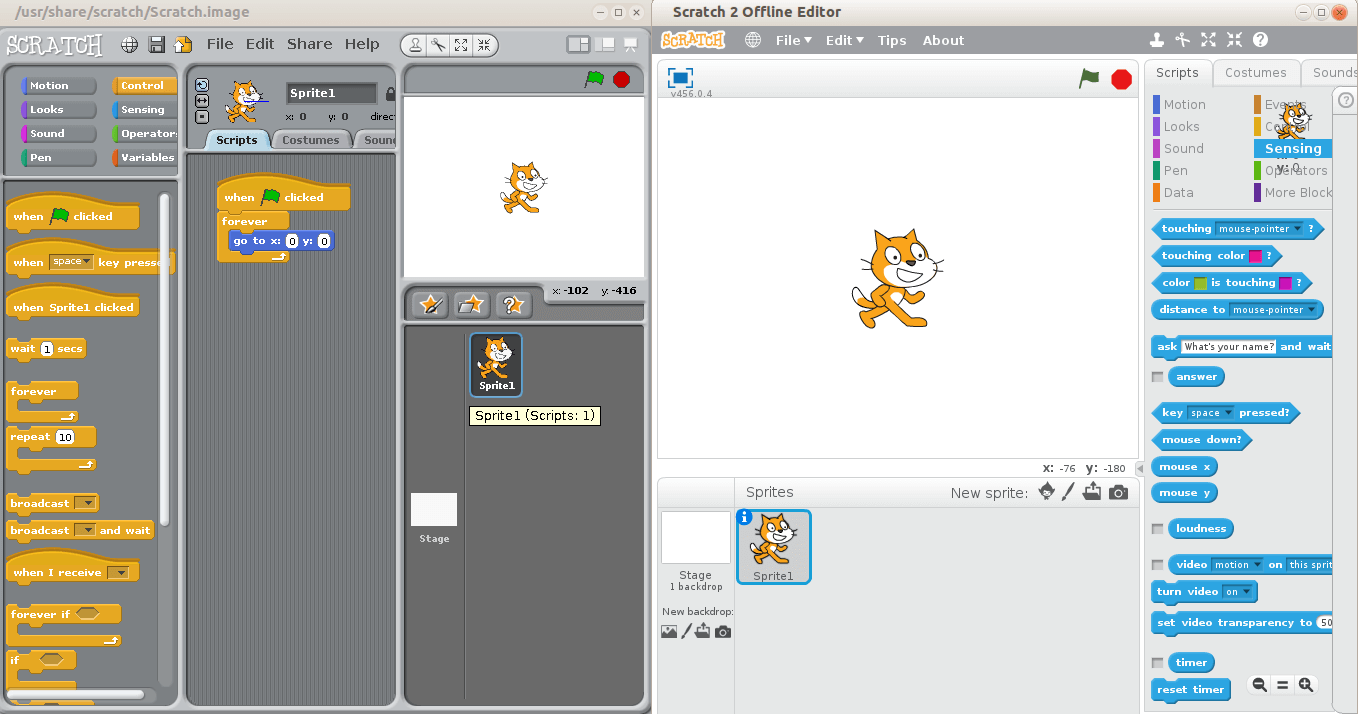1358x714 pixels.
Task: Choose sprite from library in Scratch 2
Action: (x=1047, y=492)
